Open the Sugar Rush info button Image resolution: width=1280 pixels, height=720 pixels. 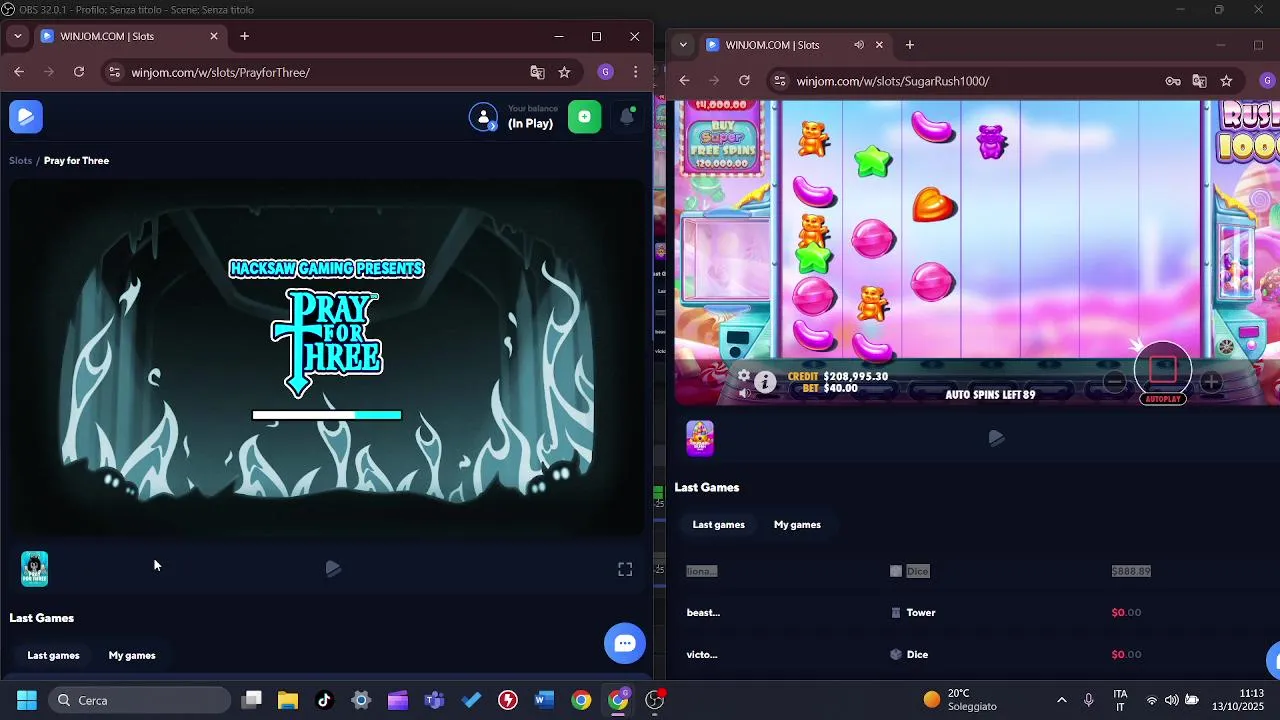(765, 381)
